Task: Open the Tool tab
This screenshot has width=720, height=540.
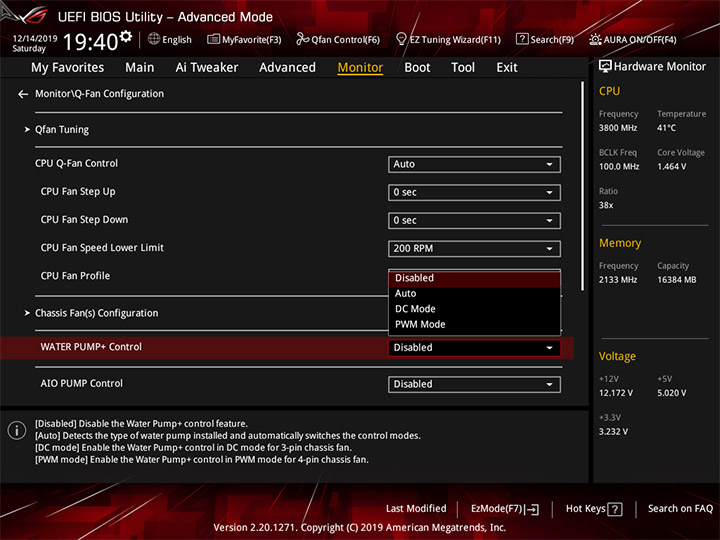Action: point(463,68)
